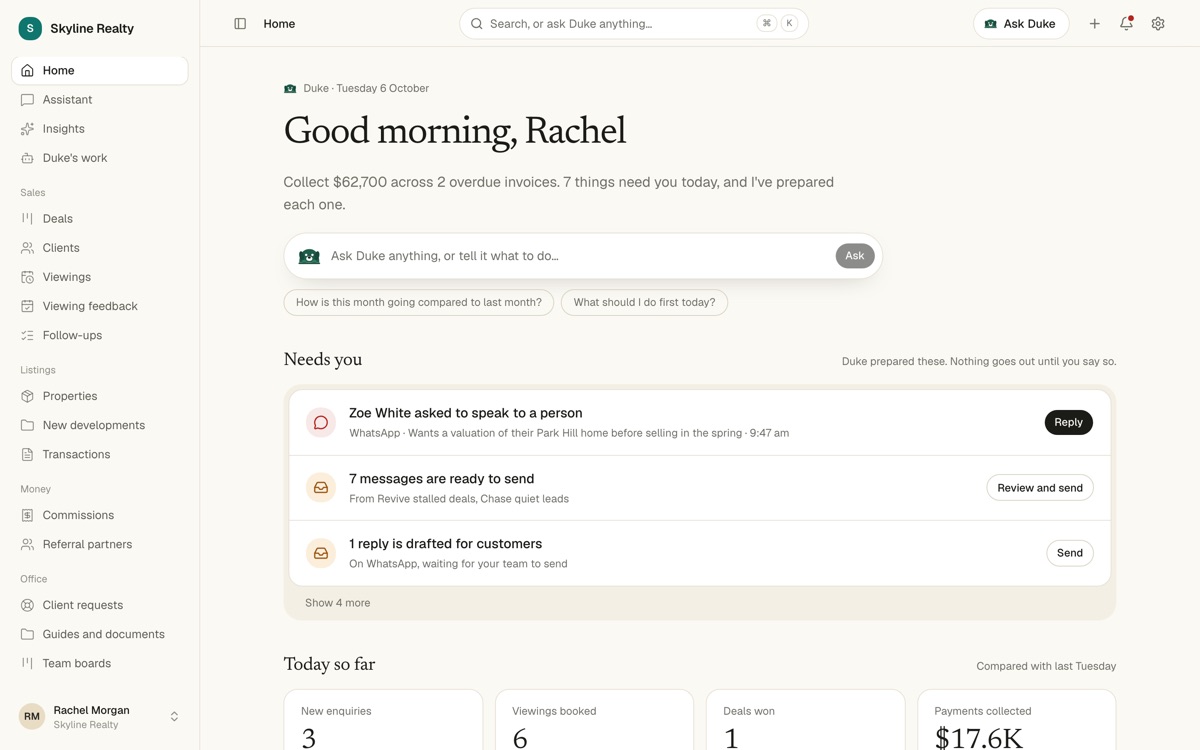The height and width of the screenshot is (750, 1200).
Task: Open Assistant in the sidebar
Action: pyautogui.click(x=99, y=100)
